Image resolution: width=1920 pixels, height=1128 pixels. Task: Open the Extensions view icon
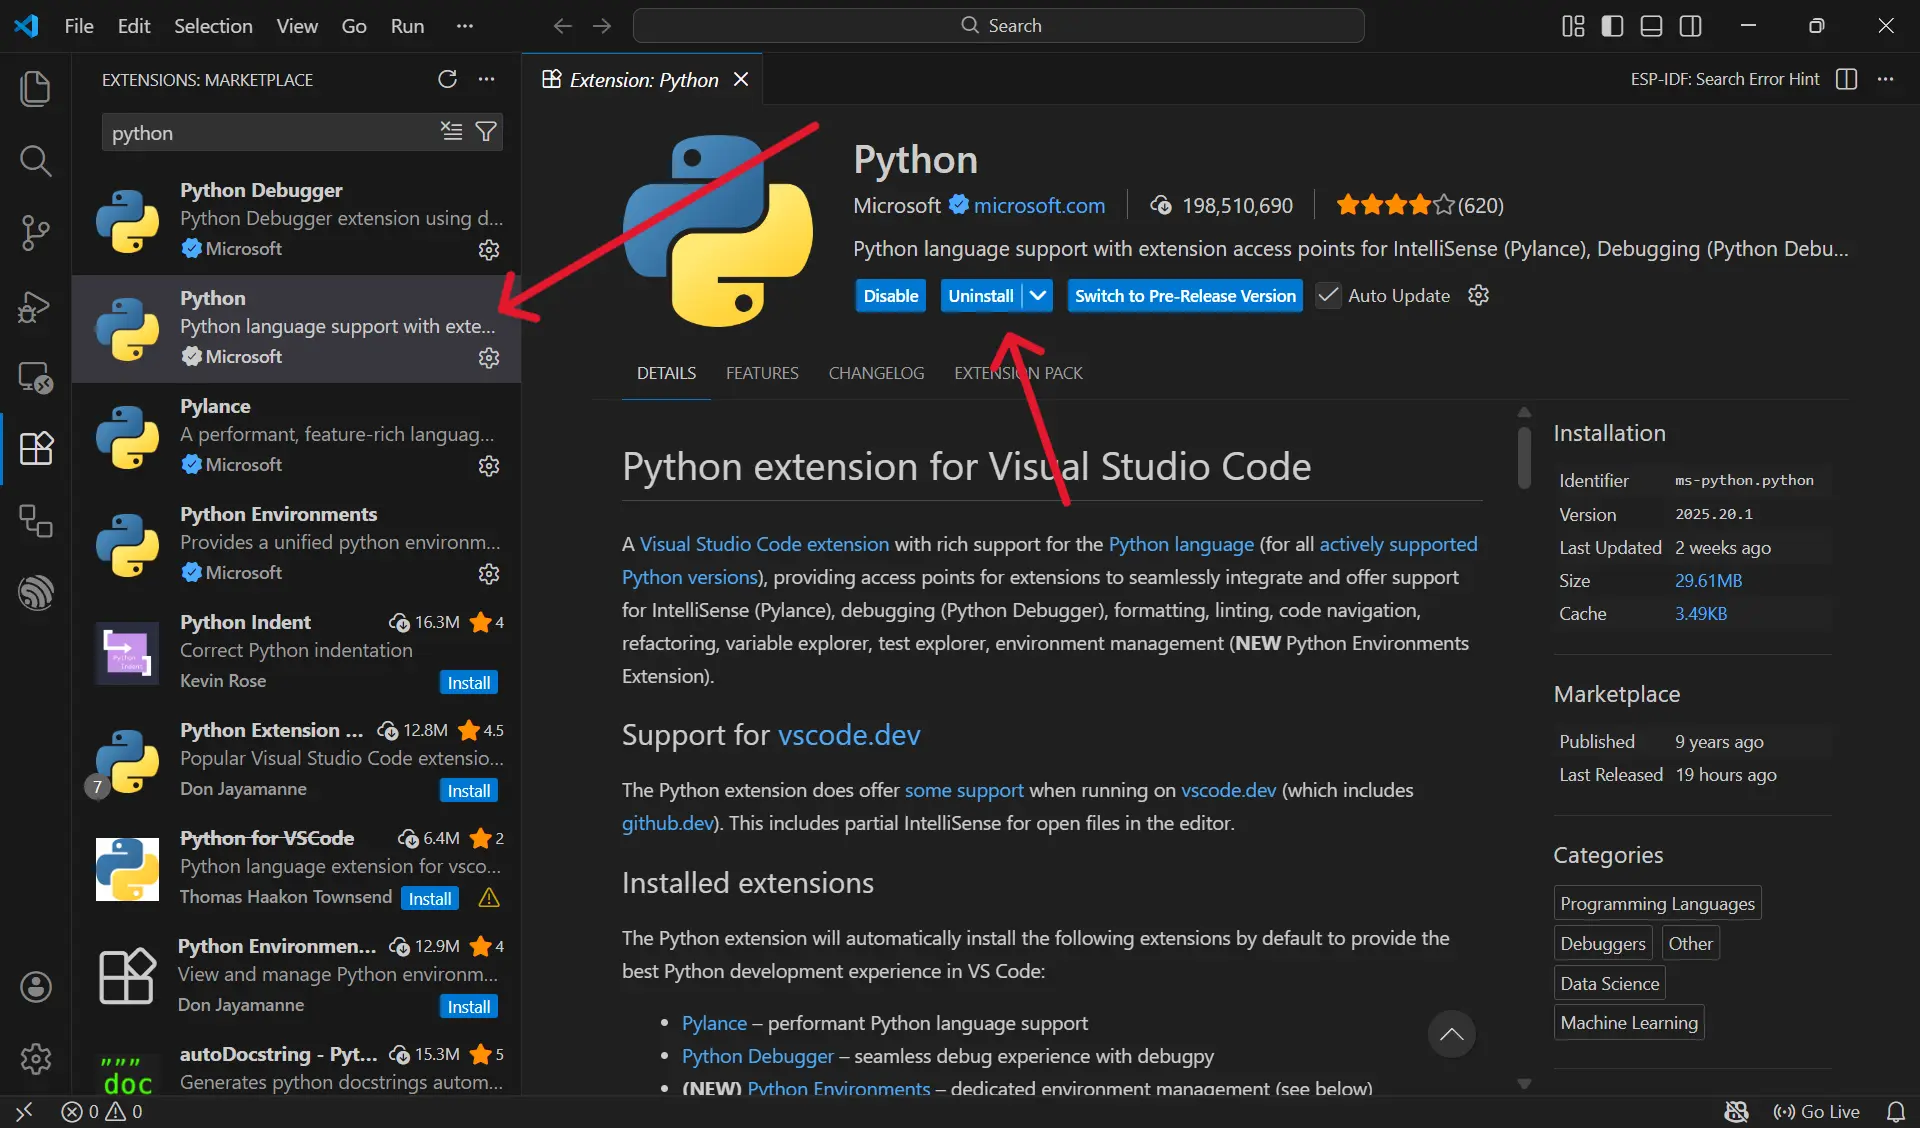pyautogui.click(x=36, y=449)
